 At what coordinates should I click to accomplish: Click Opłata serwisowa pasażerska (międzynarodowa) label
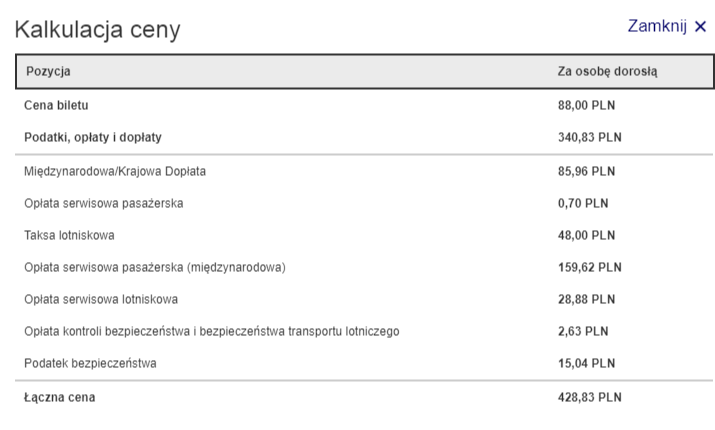pyautogui.click(x=155, y=267)
